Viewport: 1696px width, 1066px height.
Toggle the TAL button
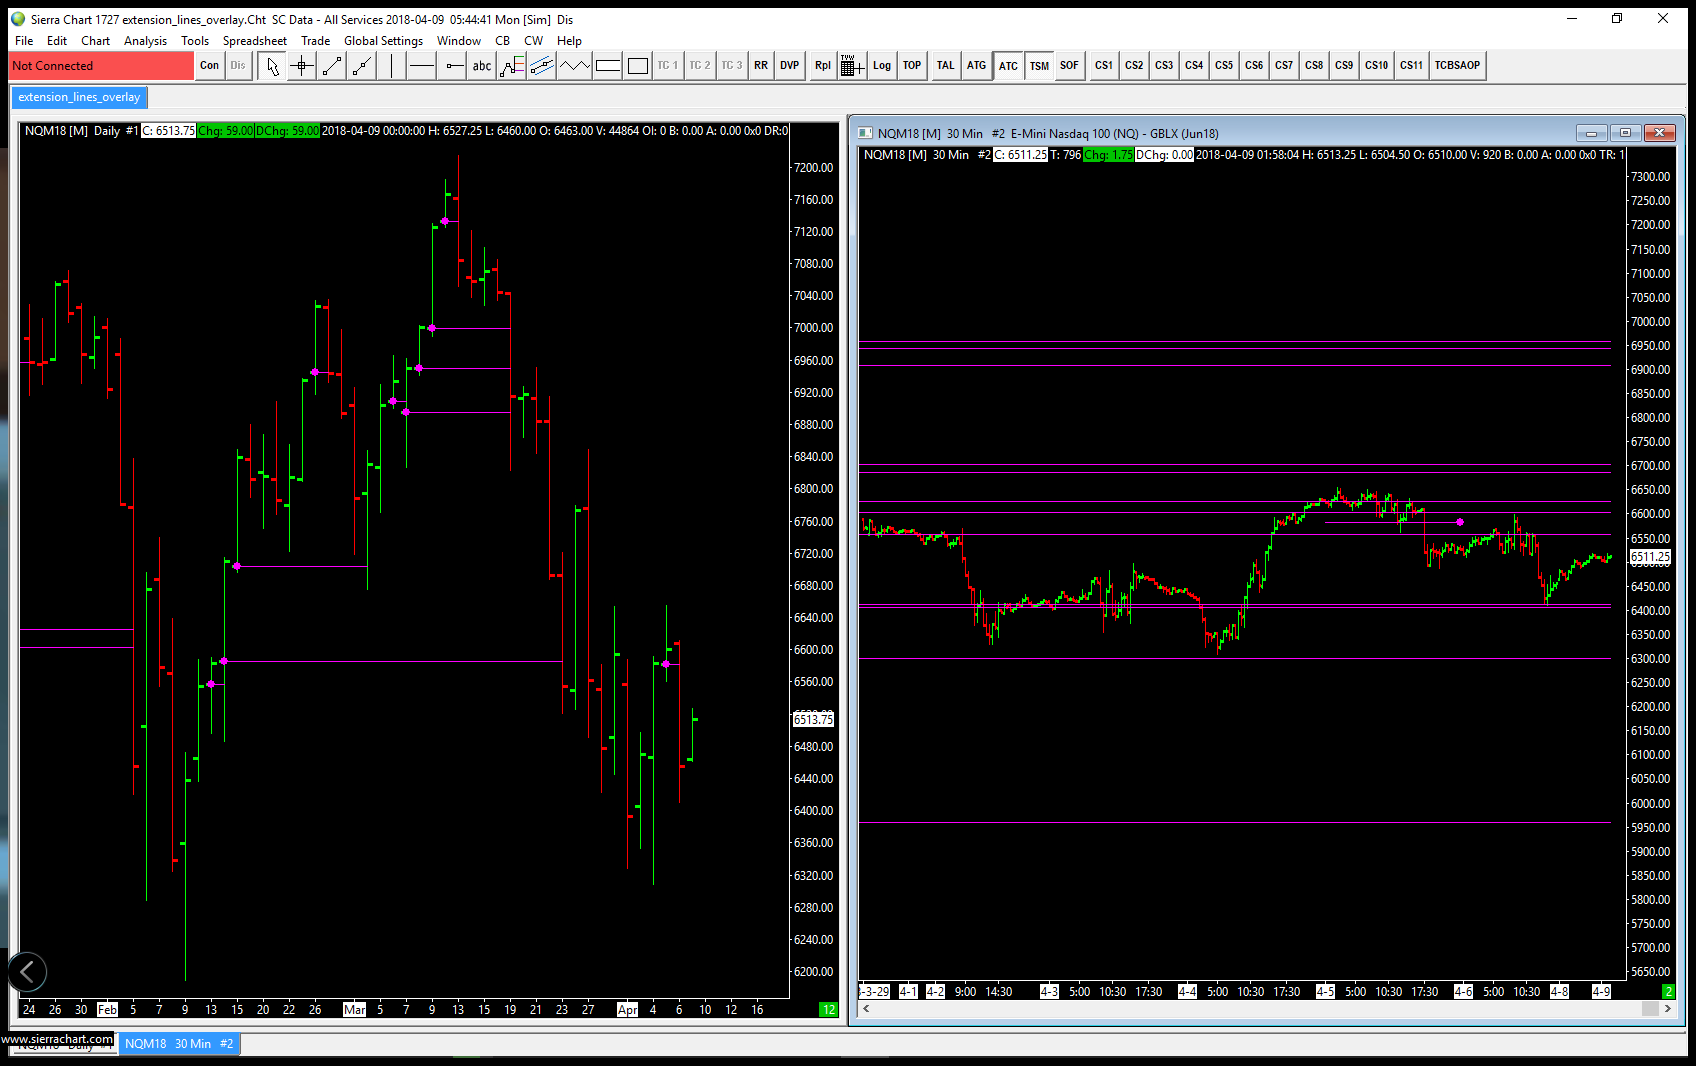(x=945, y=66)
